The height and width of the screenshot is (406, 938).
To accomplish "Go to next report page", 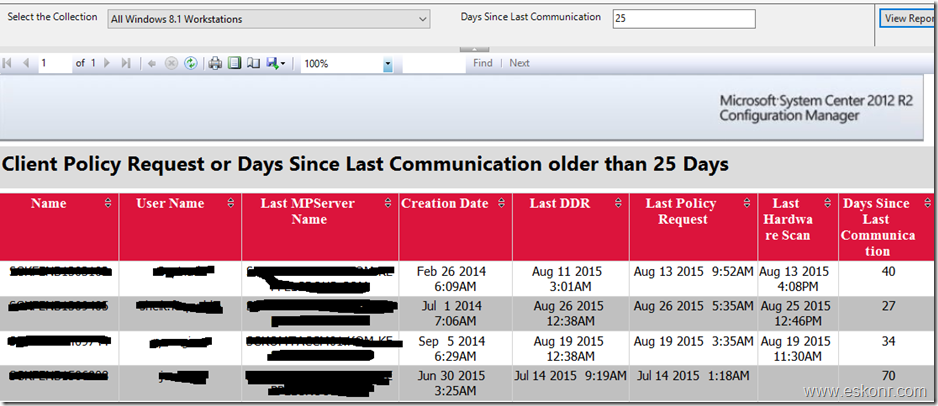I will (x=107, y=63).
